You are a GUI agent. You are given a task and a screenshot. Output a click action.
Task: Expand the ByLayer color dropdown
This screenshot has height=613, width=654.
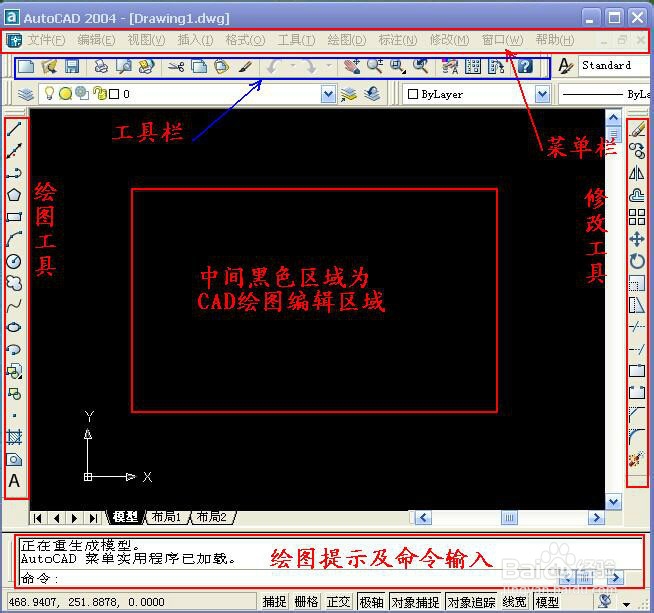click(x=542, y=94)
